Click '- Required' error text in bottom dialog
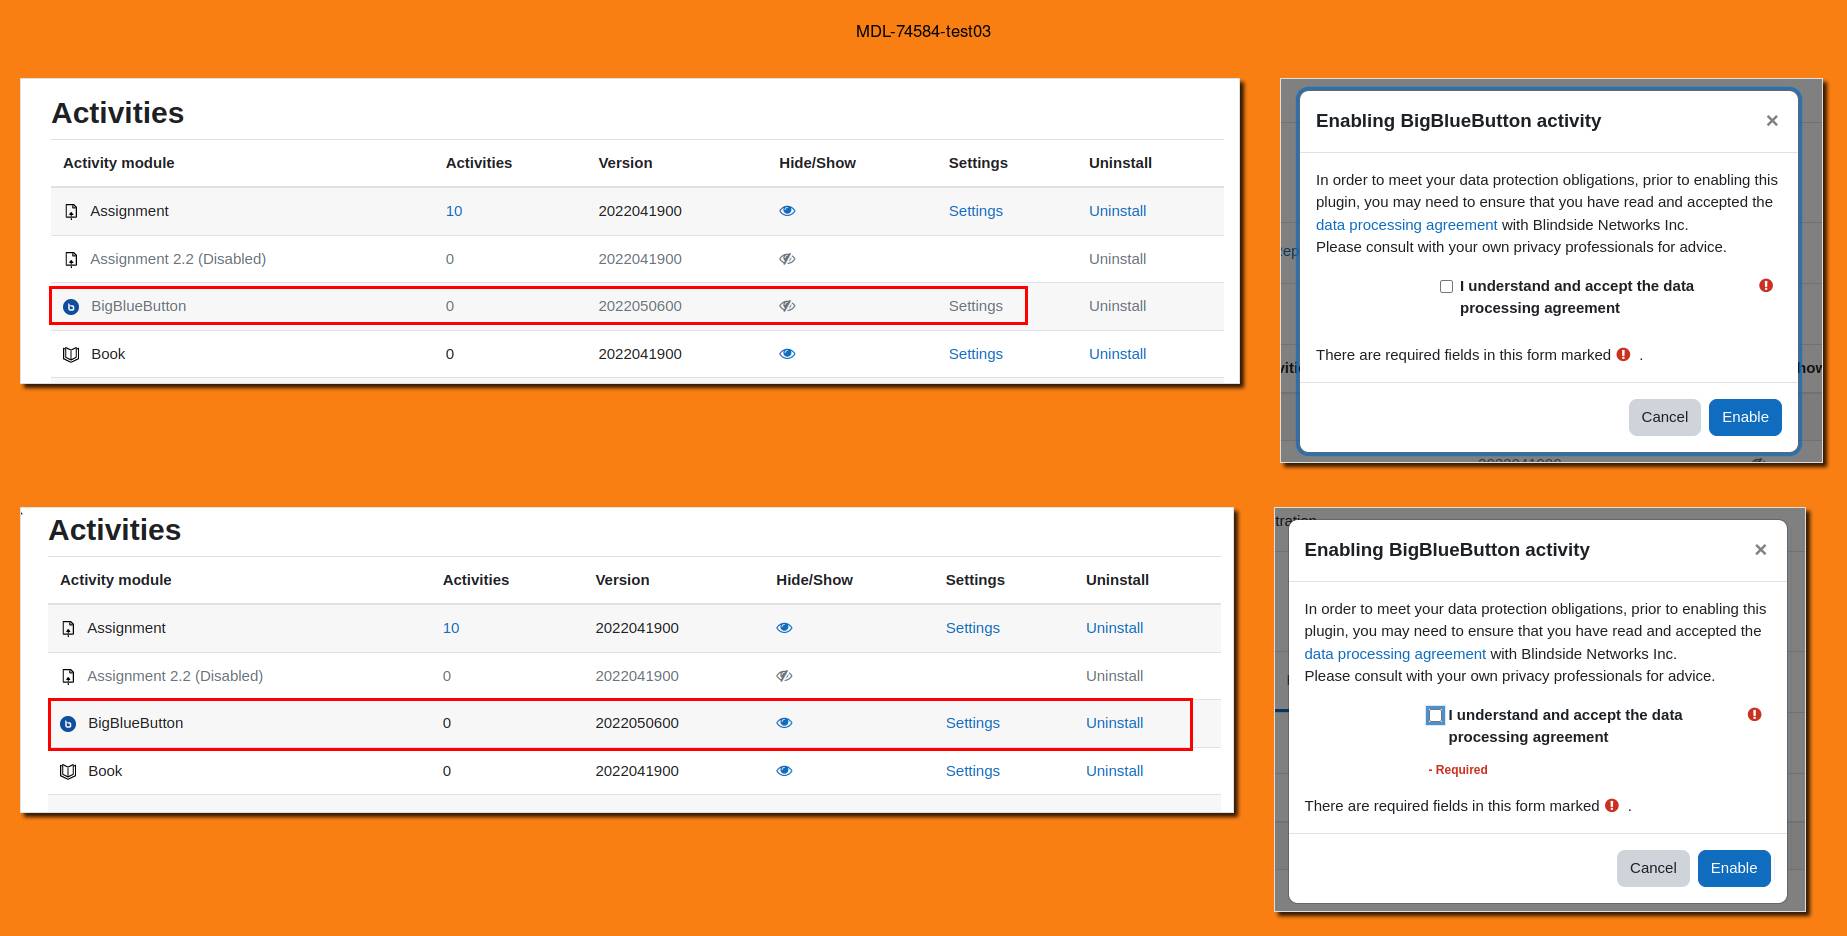Image resolution: width=1847 pixels, height=936 pixels. (1458, 770)
